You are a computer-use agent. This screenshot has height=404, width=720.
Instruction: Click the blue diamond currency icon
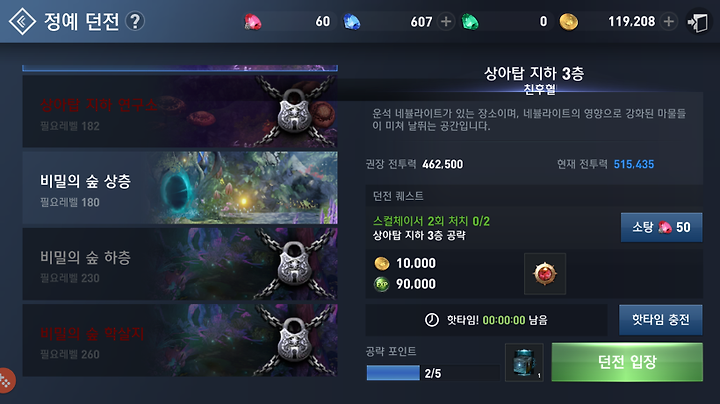pos(352,22)
